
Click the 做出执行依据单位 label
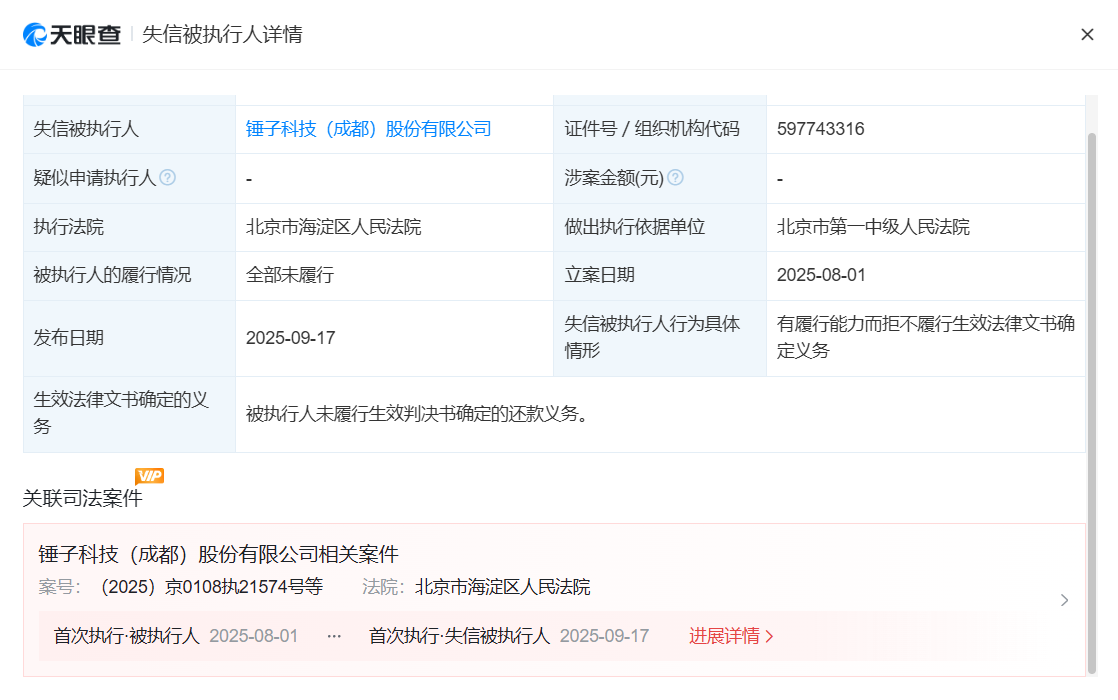pos(635,227)
